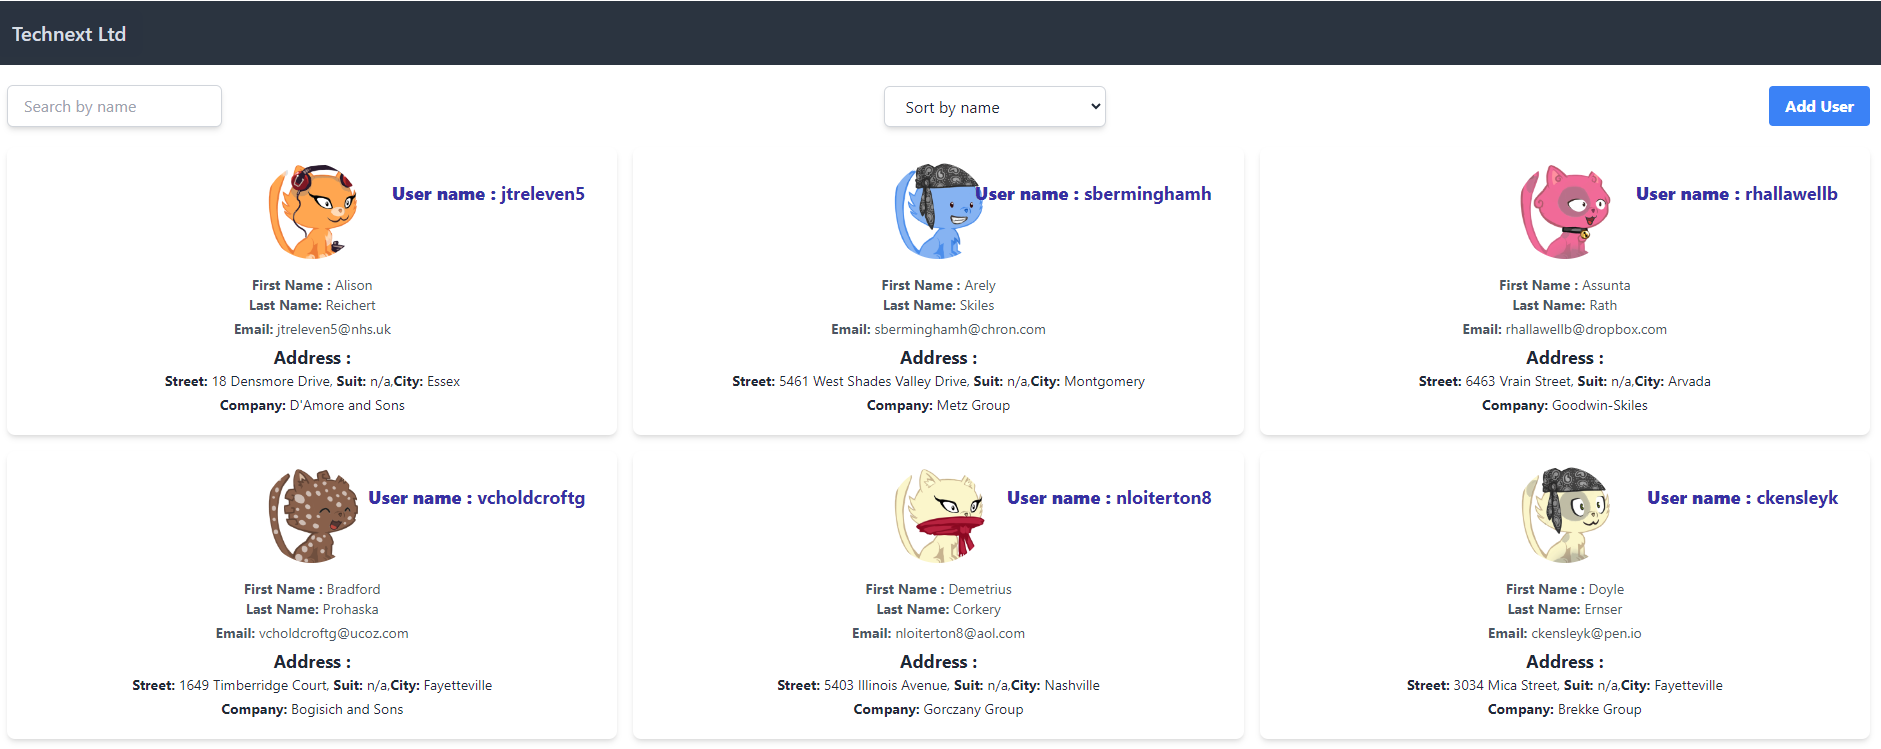The height and width of the screenshot is (749, 1881).
Task: Click the blue cat avatar for sberminghamh
Action: pyautogui.click(x=939, y=212)
